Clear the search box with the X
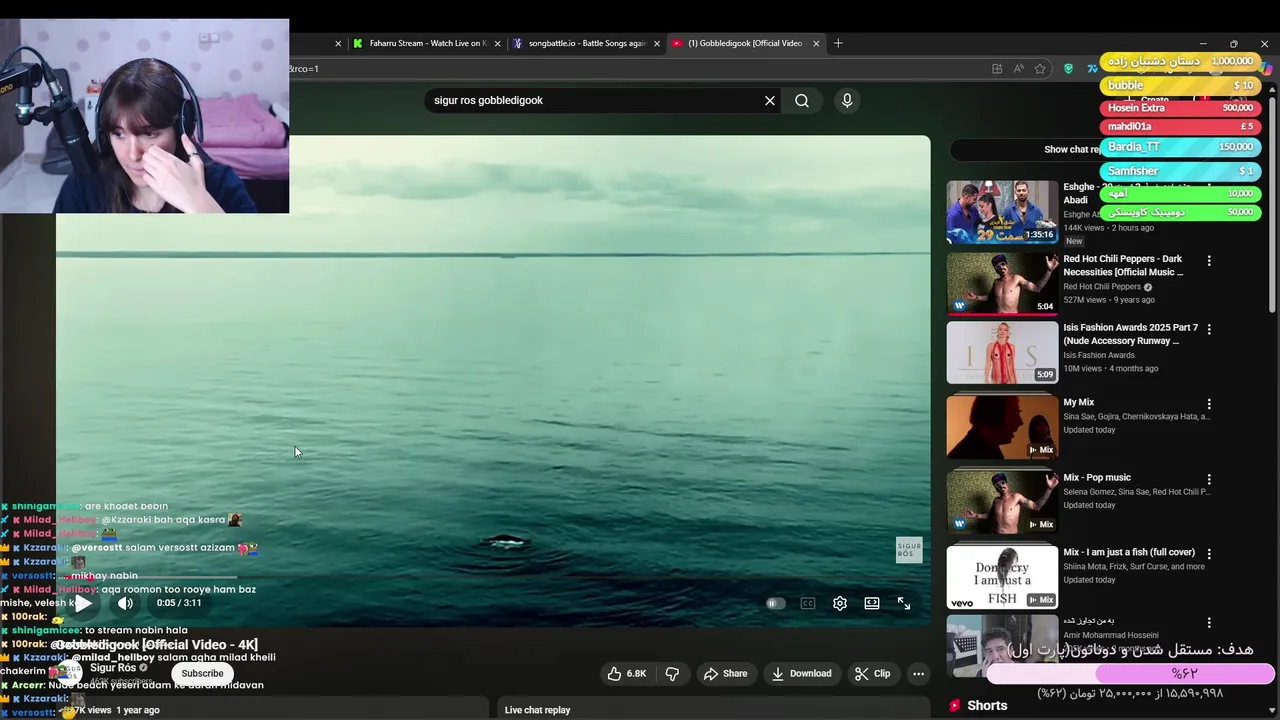Screen dimensions: 1280x720 [770, 100]
